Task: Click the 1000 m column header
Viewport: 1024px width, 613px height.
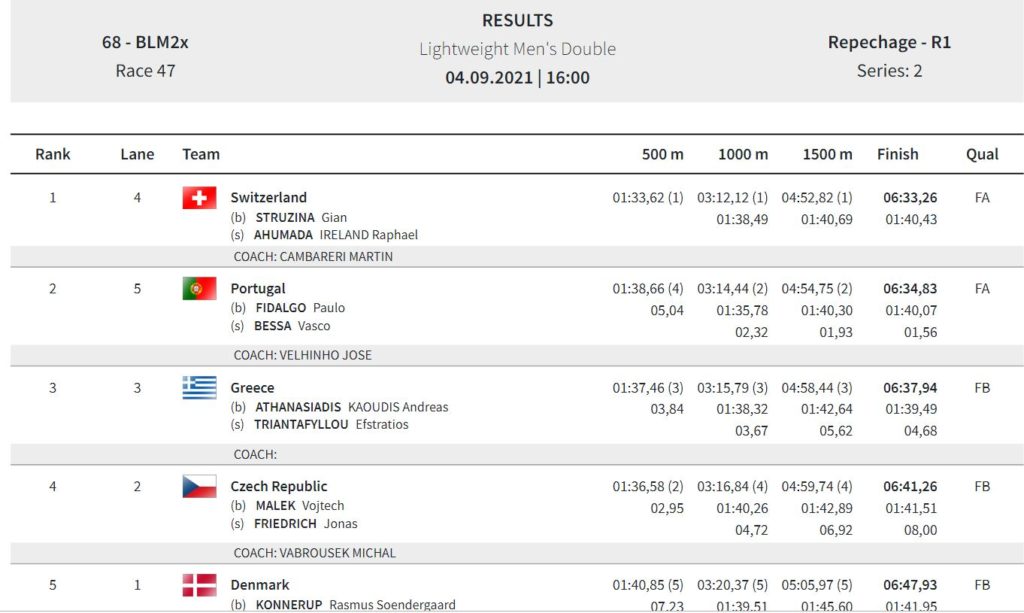Action: click(x=743, y=154)
